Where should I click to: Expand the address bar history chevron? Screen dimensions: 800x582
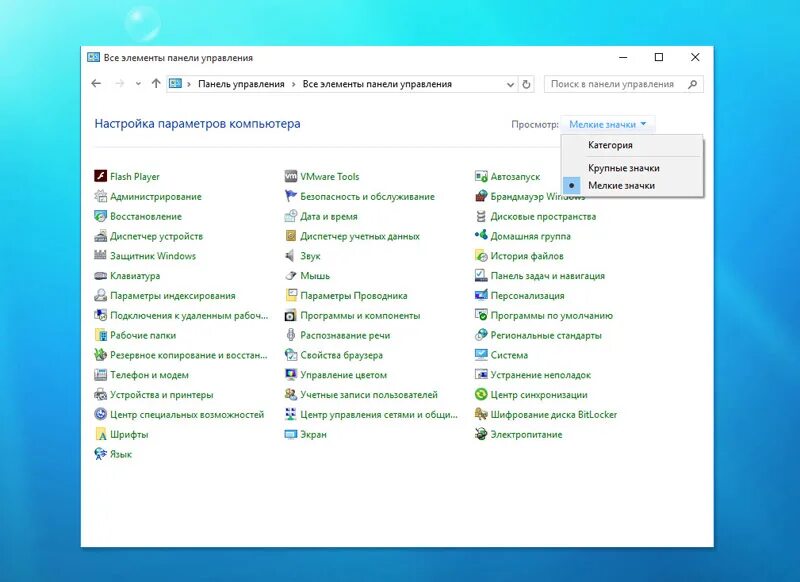click(510, 85)
